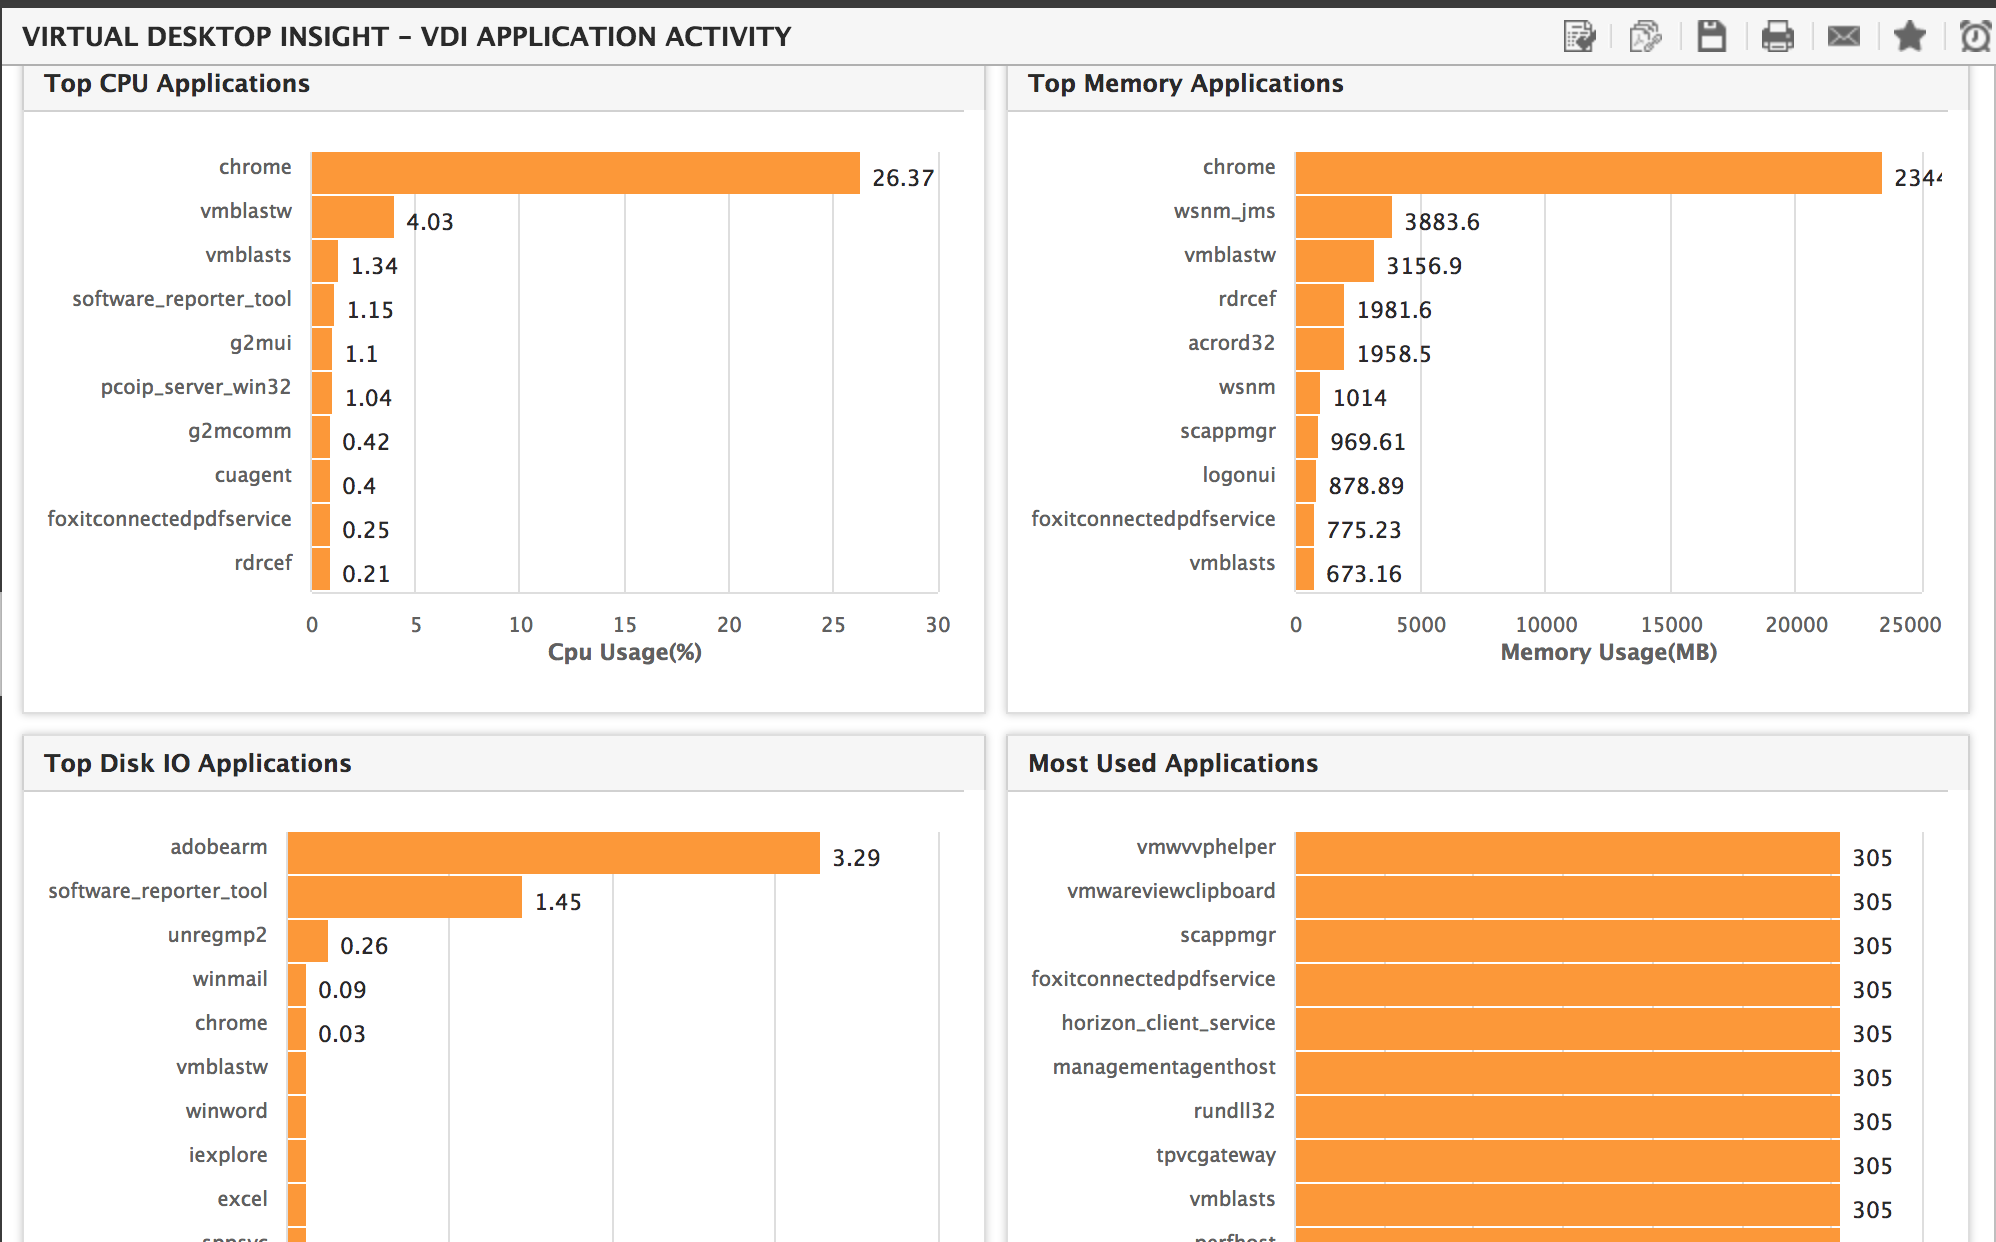
Task: Click the scappmgr bar in Most Used Applications
Action: coord(1567,941)
